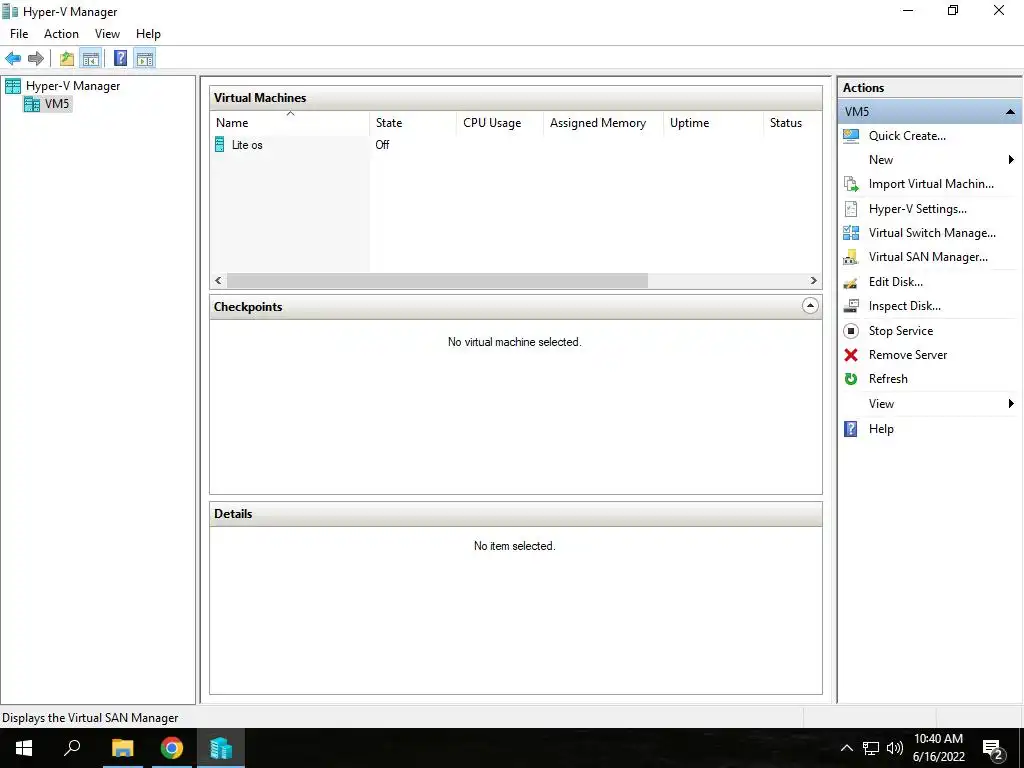This screenshot has height=768, width=1024.
Task: Click the volume speaker tray icon
Action: coord(895,748)
